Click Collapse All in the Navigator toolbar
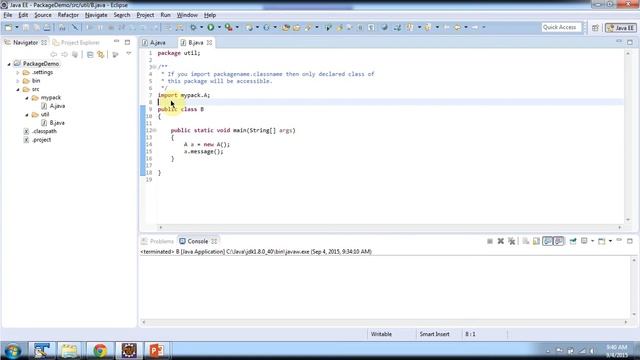Viewport: 640px width, 360px height. (x=90, y=54)
